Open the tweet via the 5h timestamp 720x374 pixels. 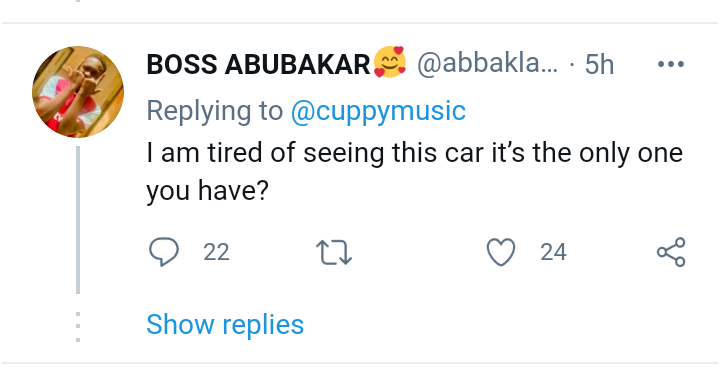click(x=599, y=64)
